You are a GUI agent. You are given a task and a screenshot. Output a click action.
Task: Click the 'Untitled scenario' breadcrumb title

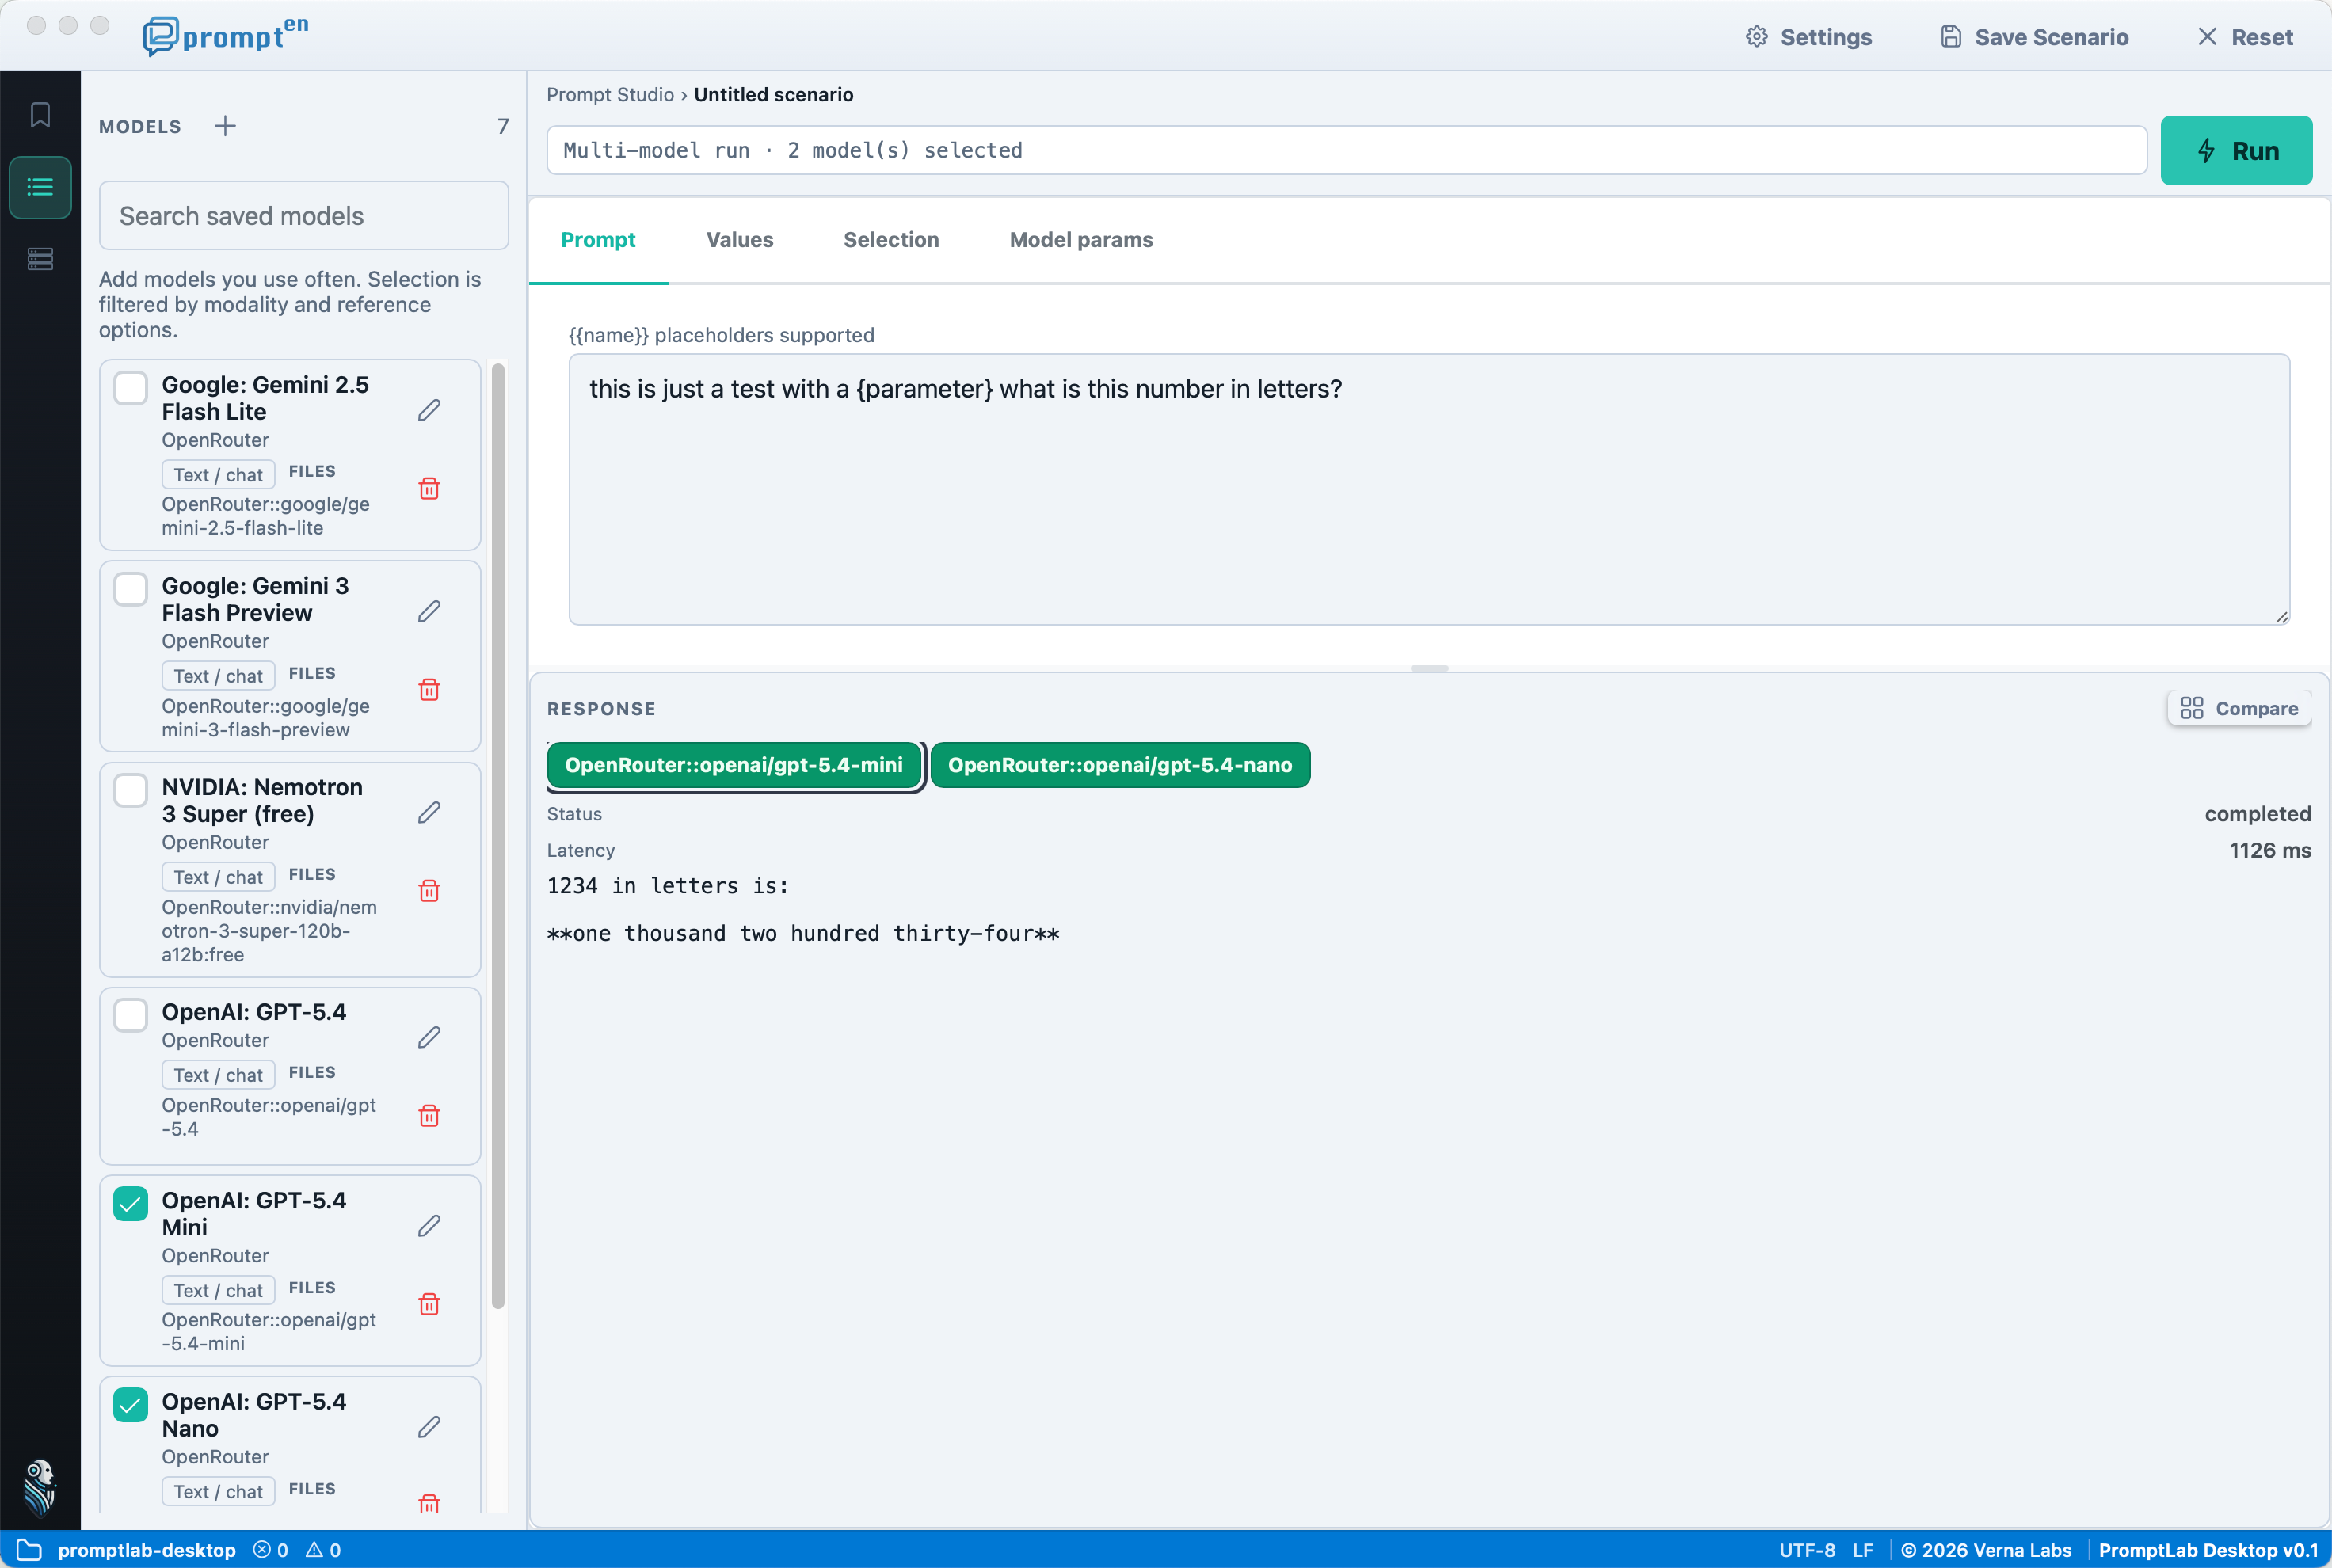[x=773, y=94]
